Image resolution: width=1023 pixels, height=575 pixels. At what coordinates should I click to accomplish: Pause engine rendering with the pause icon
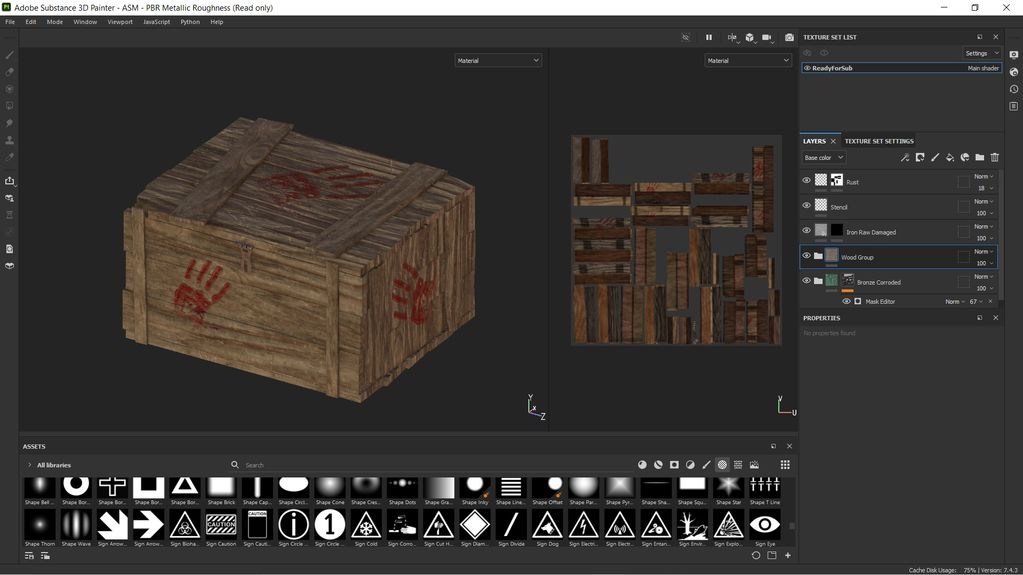tap(709, 37)
